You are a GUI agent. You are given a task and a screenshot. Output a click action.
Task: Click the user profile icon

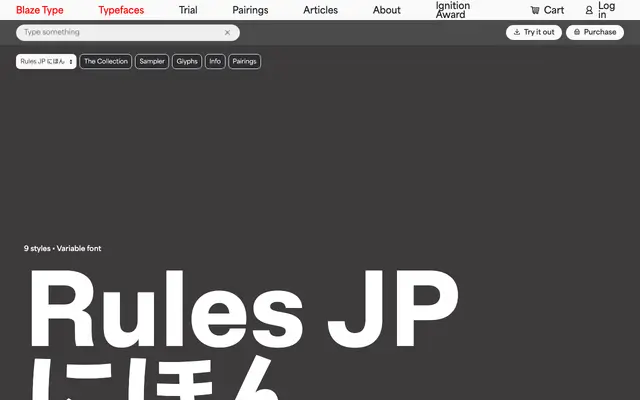click(589, 10)
